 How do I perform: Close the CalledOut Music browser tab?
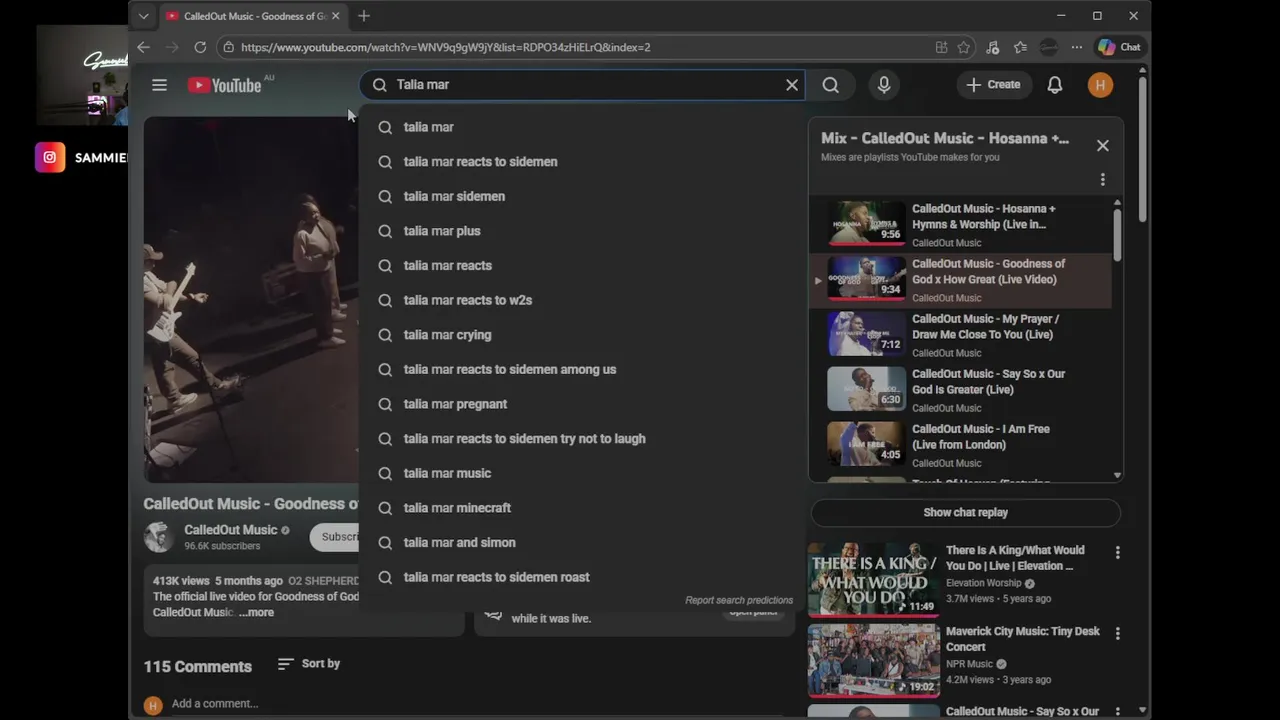[335, 16]
